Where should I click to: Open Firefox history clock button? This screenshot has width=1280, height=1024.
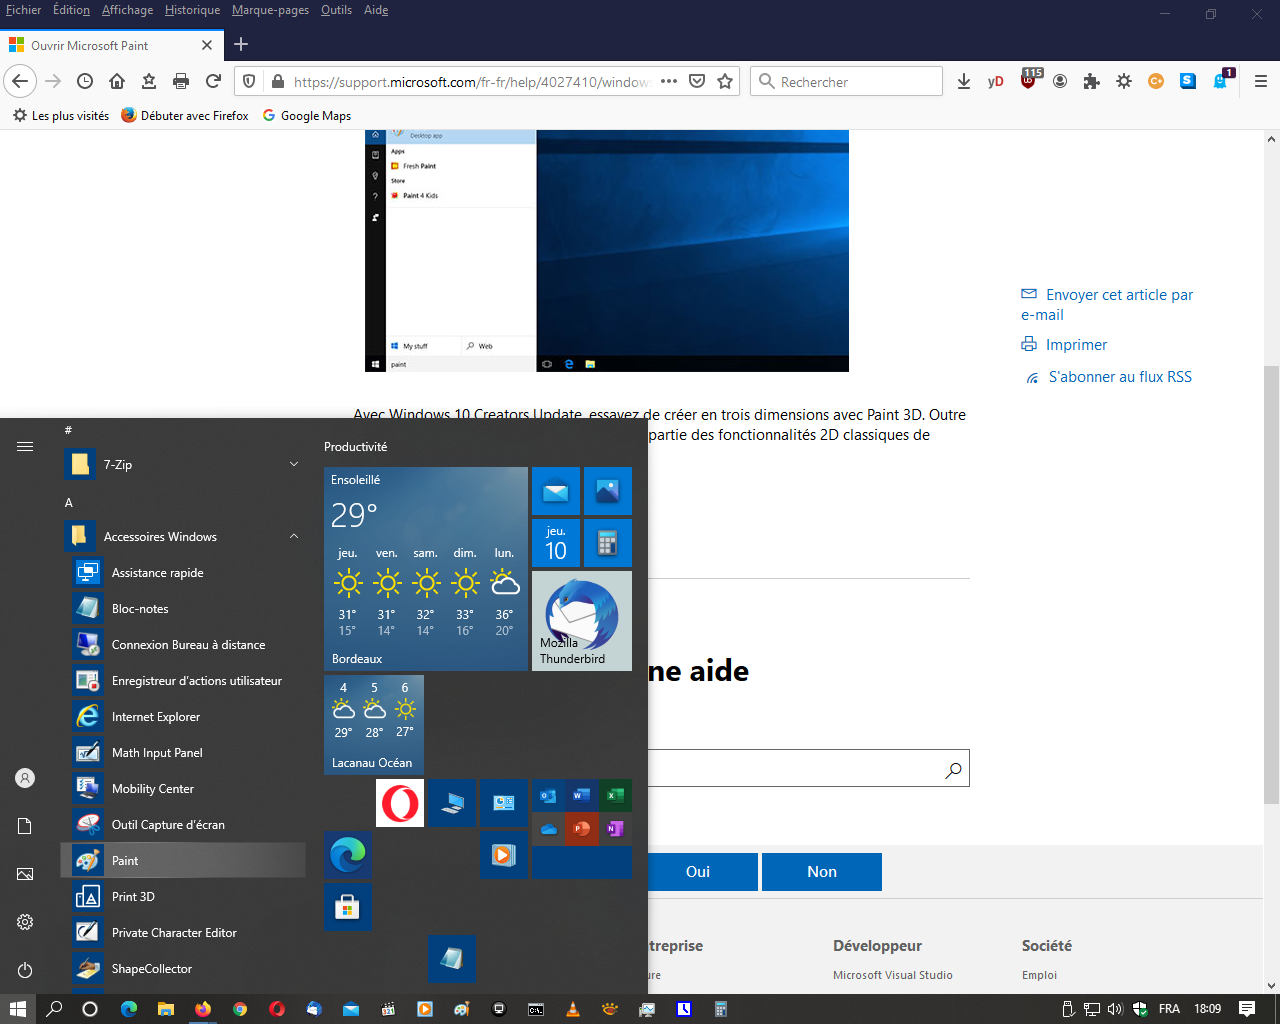(85, 81)
